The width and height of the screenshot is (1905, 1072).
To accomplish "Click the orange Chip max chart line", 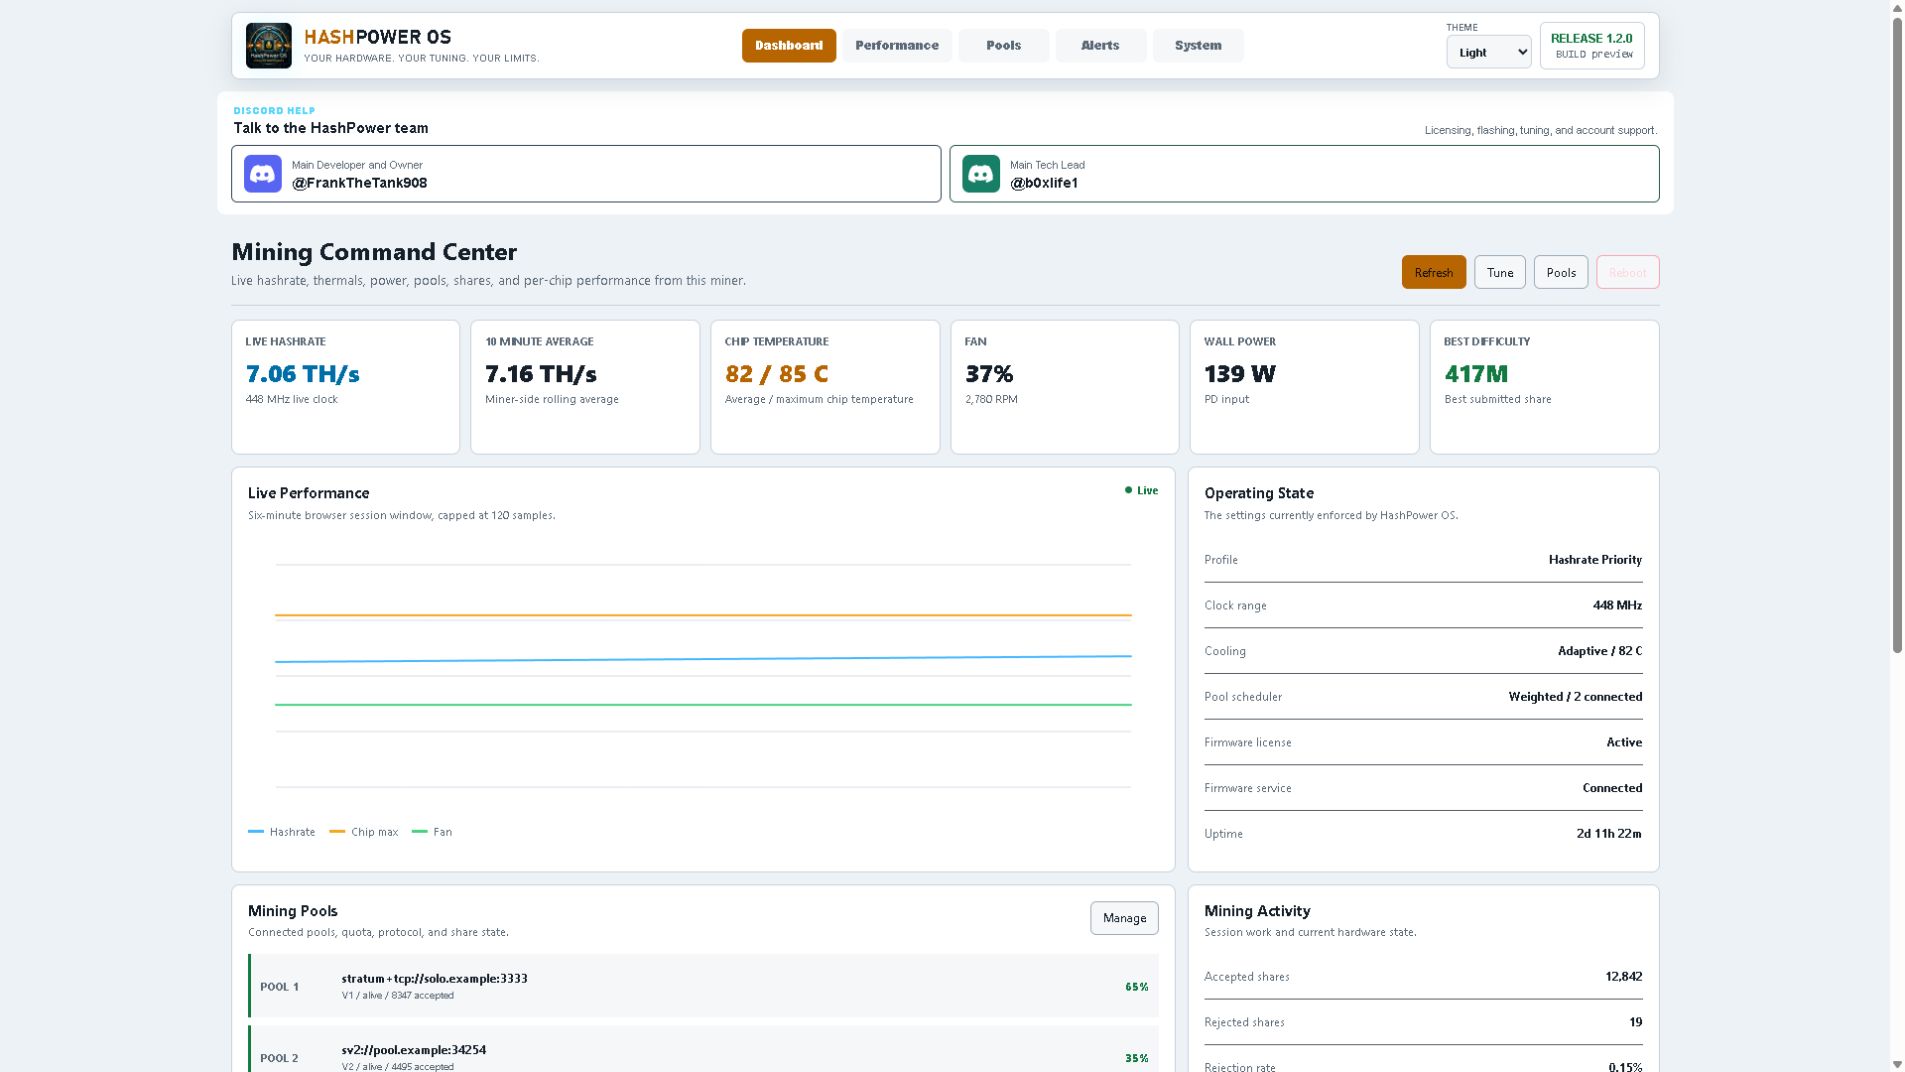I will [x=703, y=615].
